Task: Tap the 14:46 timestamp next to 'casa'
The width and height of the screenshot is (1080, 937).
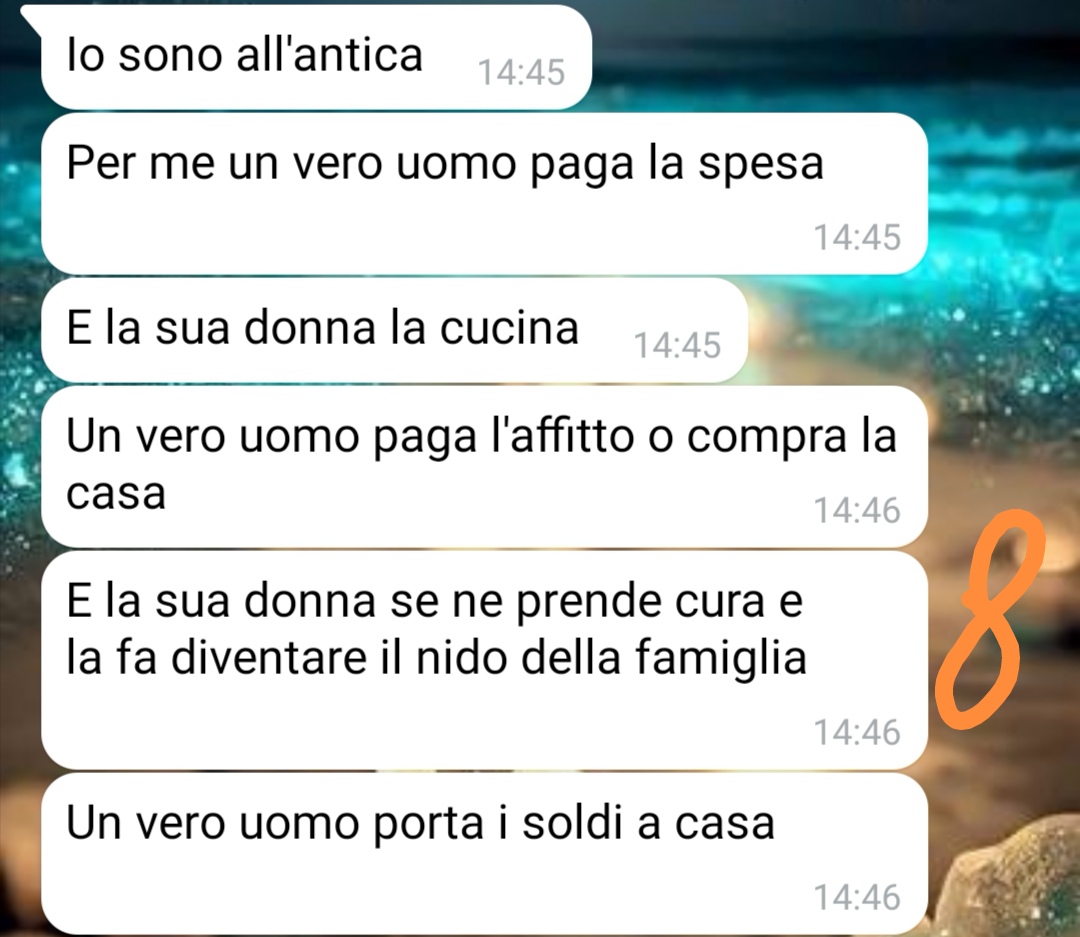Action: [858, 511]
